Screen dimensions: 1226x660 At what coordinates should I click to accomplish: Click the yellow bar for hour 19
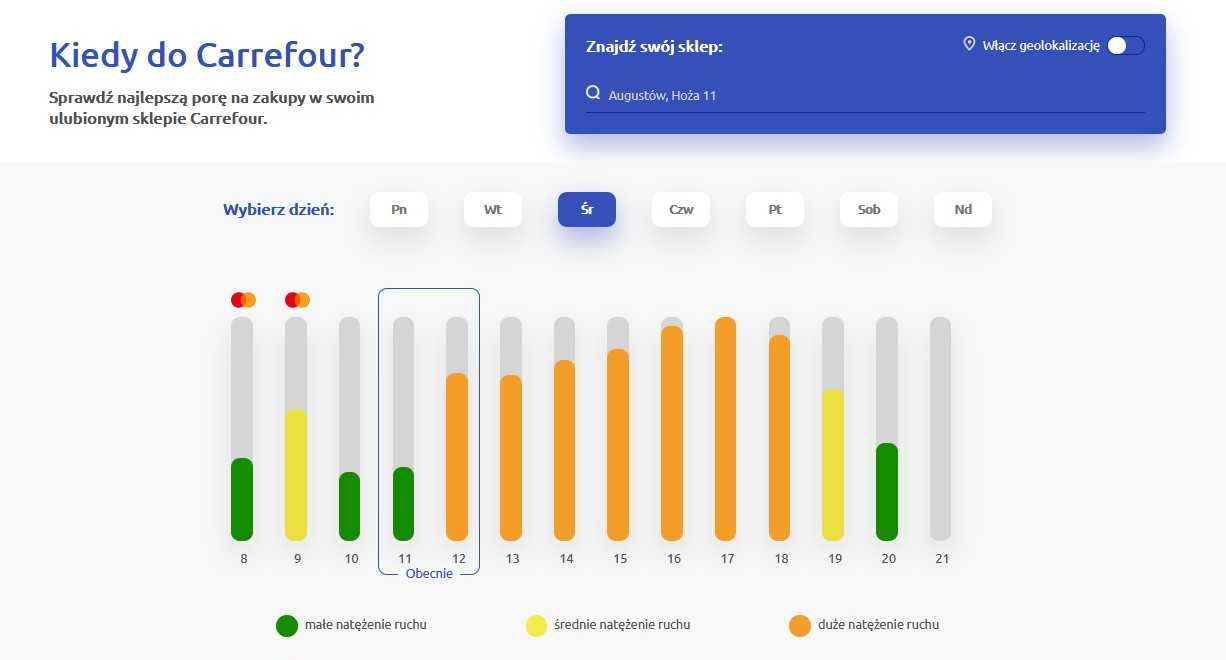pos(833,465)
